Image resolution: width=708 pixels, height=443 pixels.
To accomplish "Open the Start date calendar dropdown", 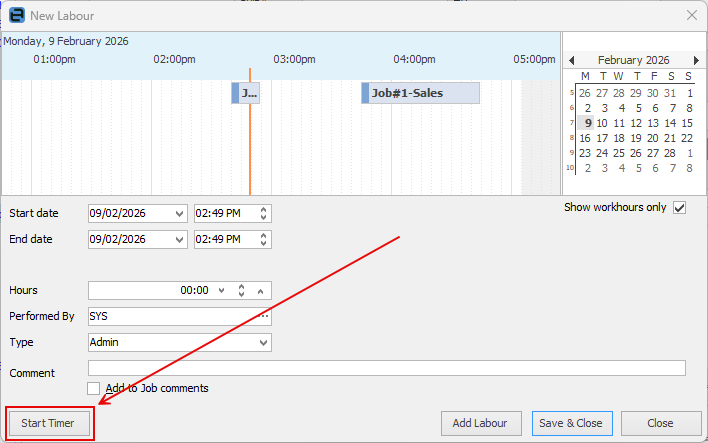I will point(179,213).
